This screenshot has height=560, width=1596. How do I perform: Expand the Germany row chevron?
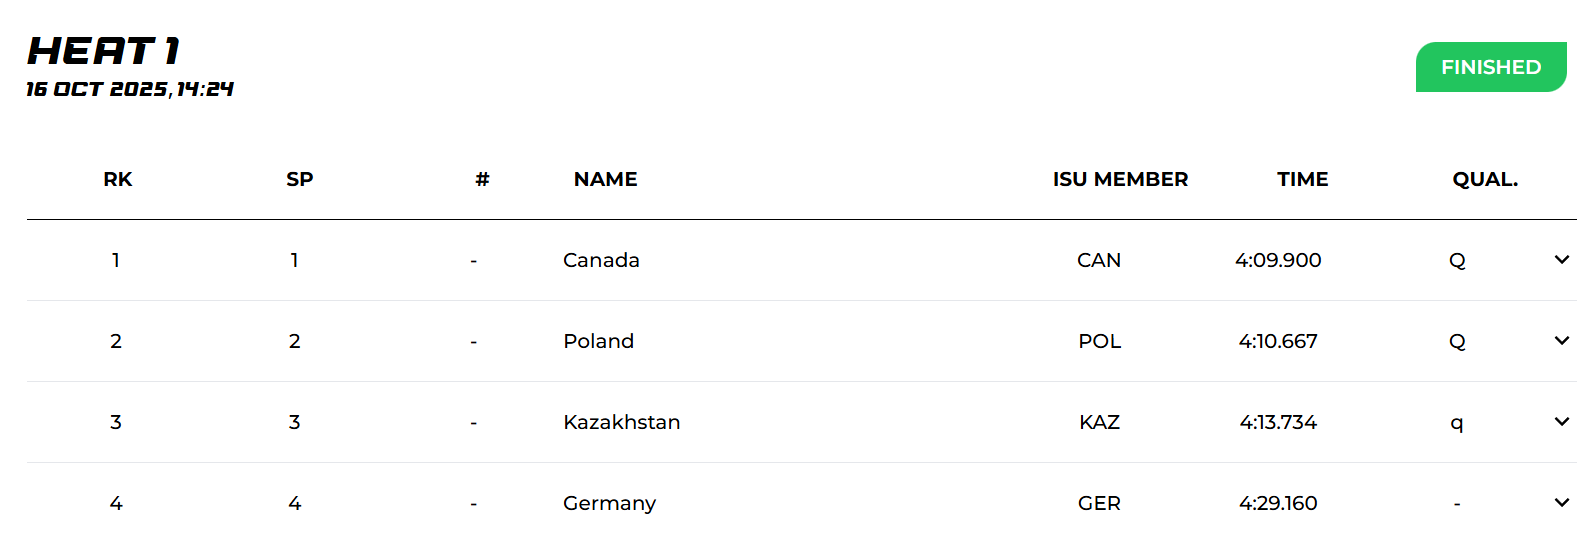(1561, 503)
